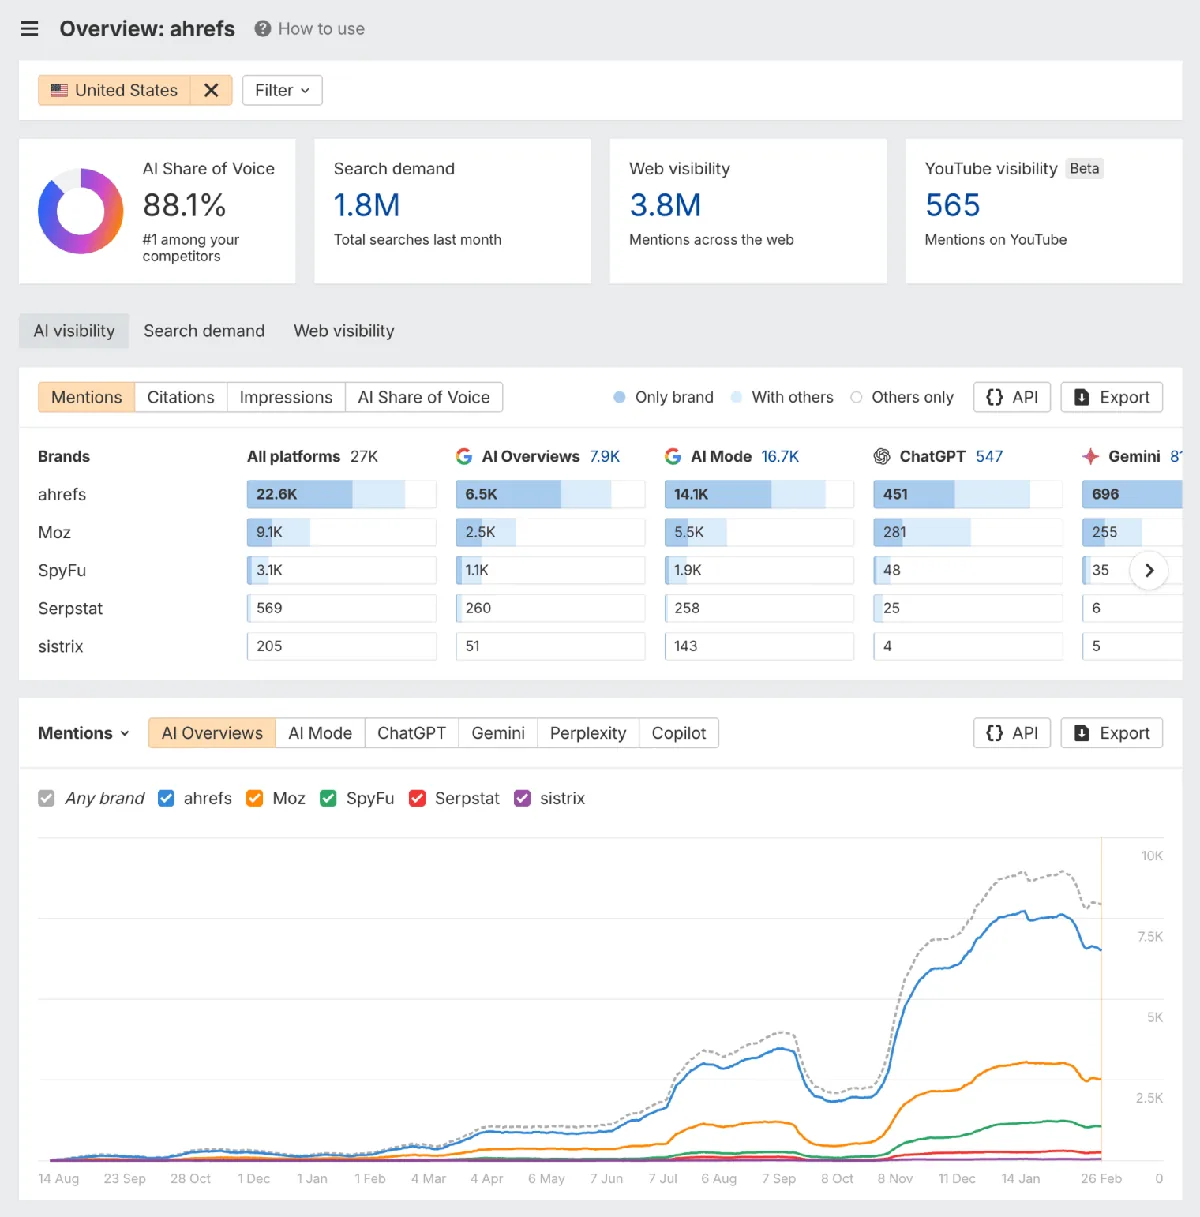This screenshot has height=1217, width=1200.
Task: Click the 26 Feb marker on chart axis
Action: click(1101, 1178)
